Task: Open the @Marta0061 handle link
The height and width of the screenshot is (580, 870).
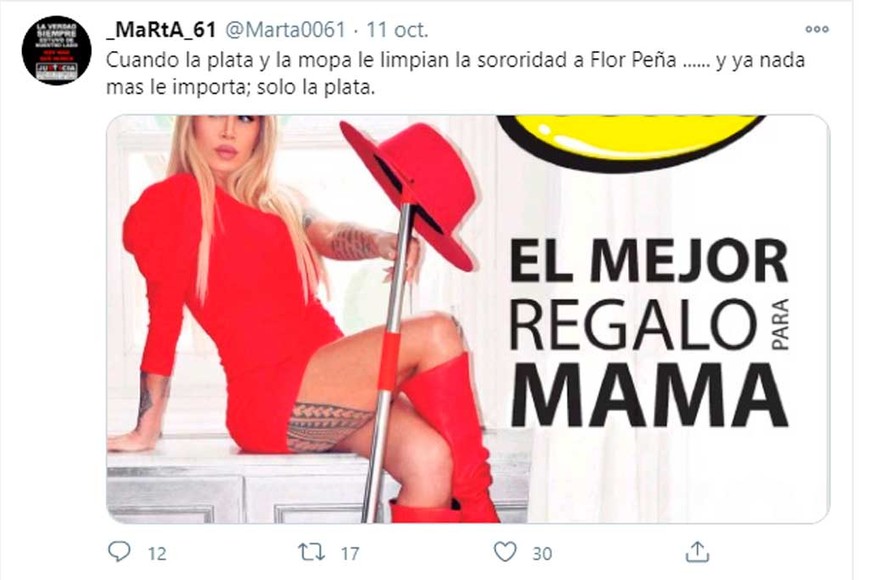Action: [x=285, y=29]
